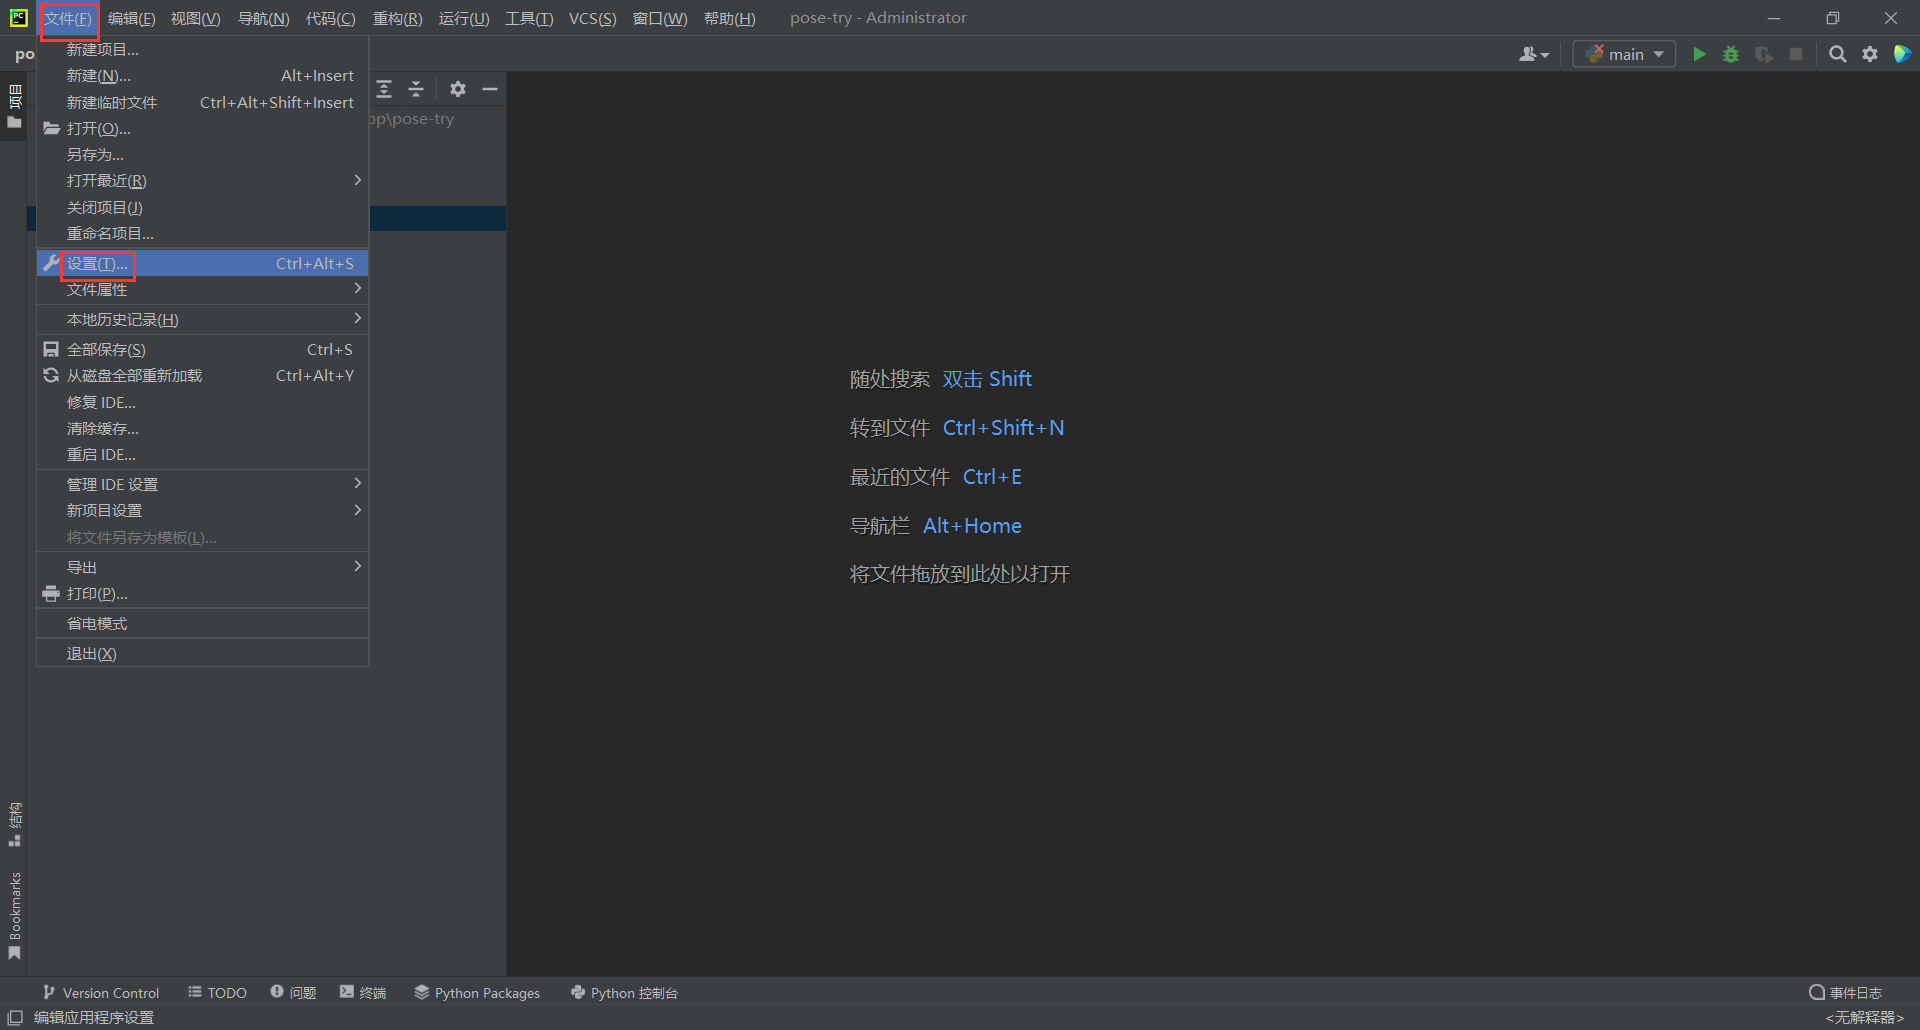Expand all icon in project panel

384,89
